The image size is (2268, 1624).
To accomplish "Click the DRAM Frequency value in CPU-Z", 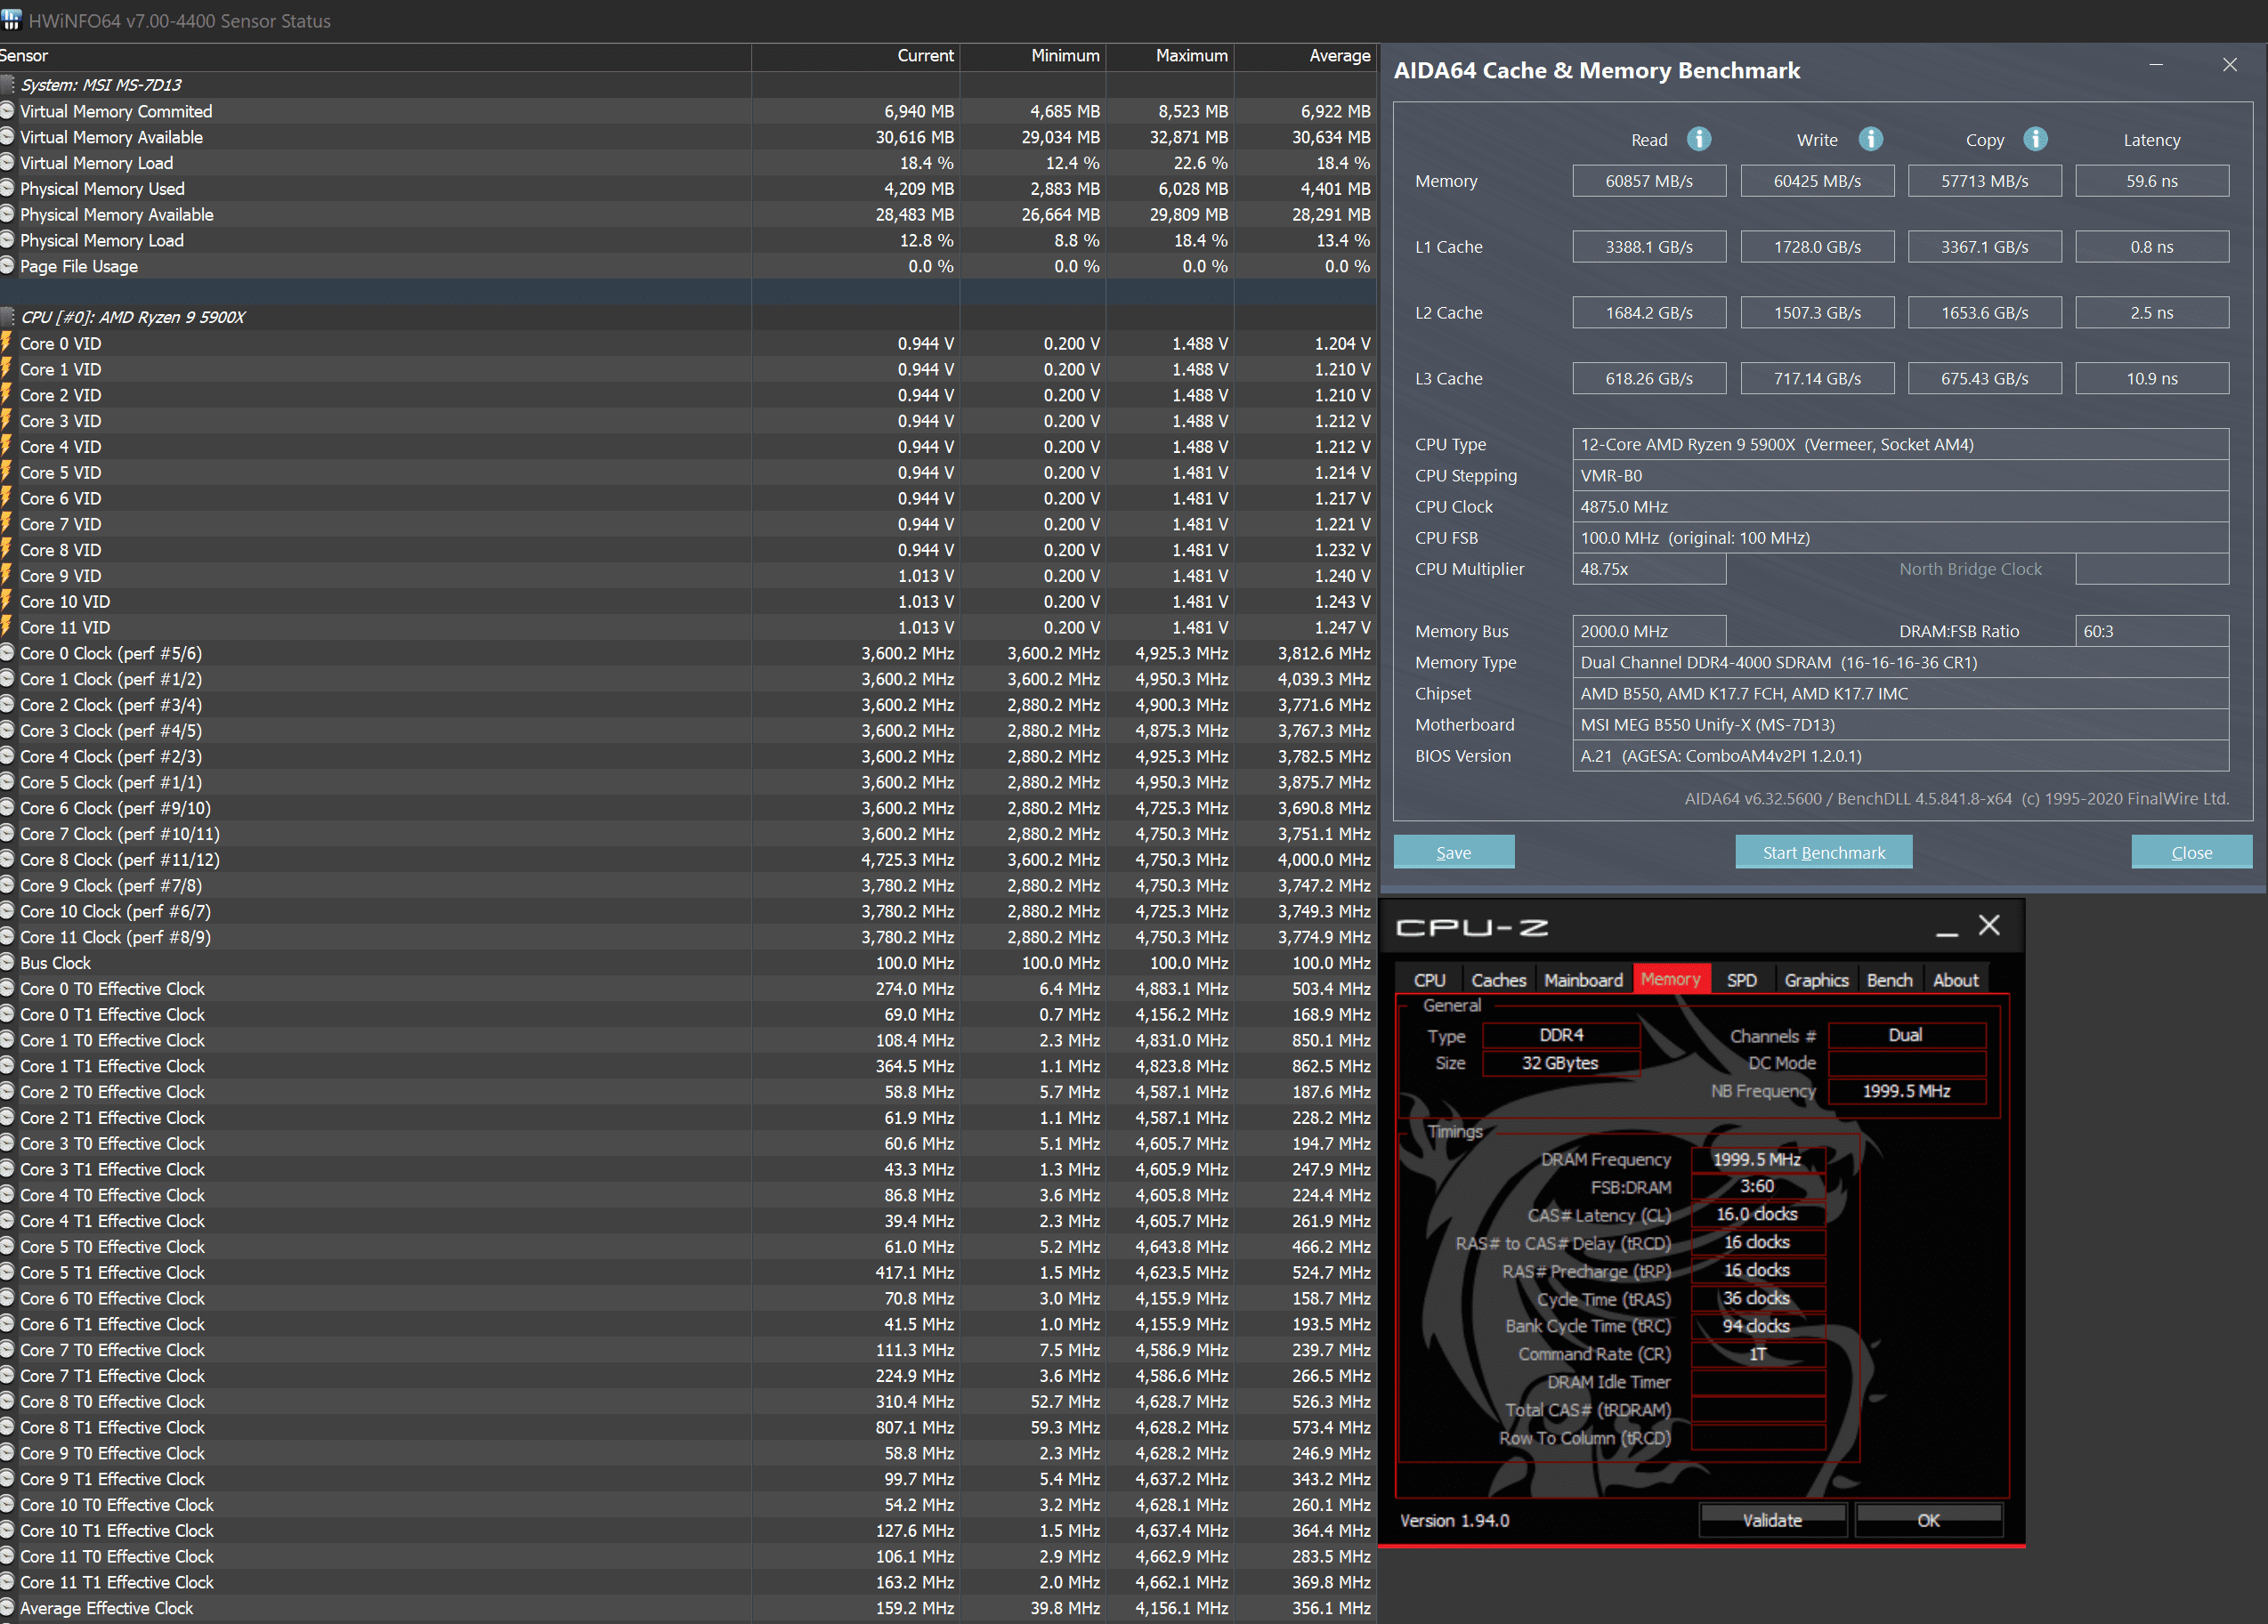I will [x=1757, y=1159].
